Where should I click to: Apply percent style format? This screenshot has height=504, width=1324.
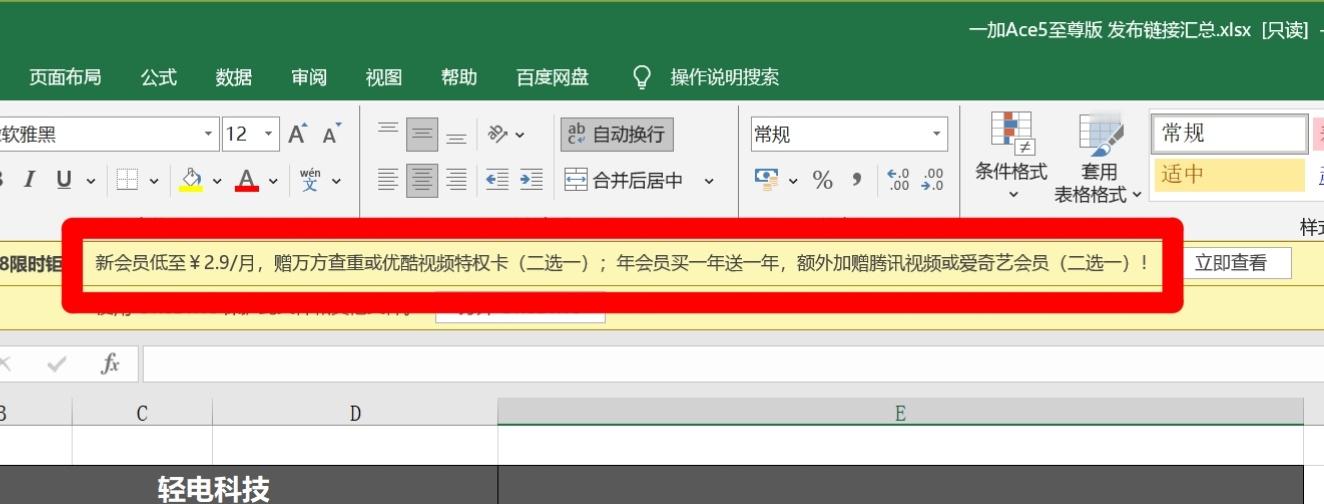(x=823, y=180)
